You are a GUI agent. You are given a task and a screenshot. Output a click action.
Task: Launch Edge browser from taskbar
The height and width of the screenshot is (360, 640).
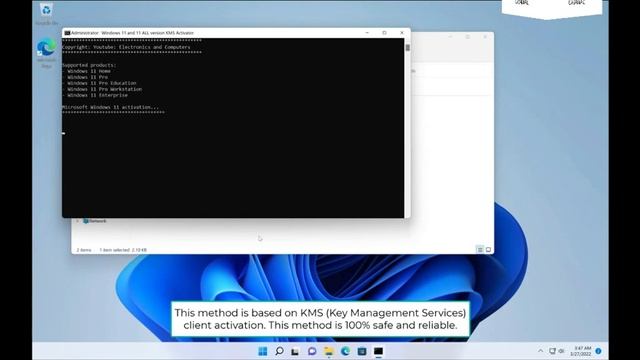point(345,351)
